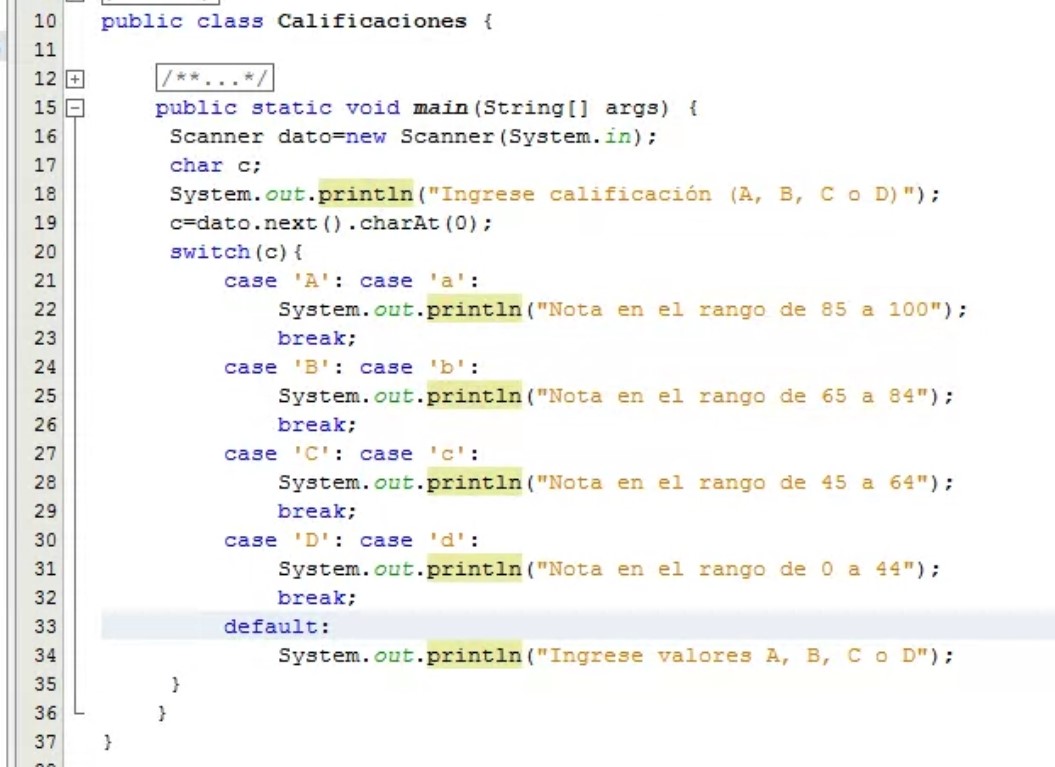1055x767 pixels.
Task: Collapse the main method at line 15
Action: (75, 108)
